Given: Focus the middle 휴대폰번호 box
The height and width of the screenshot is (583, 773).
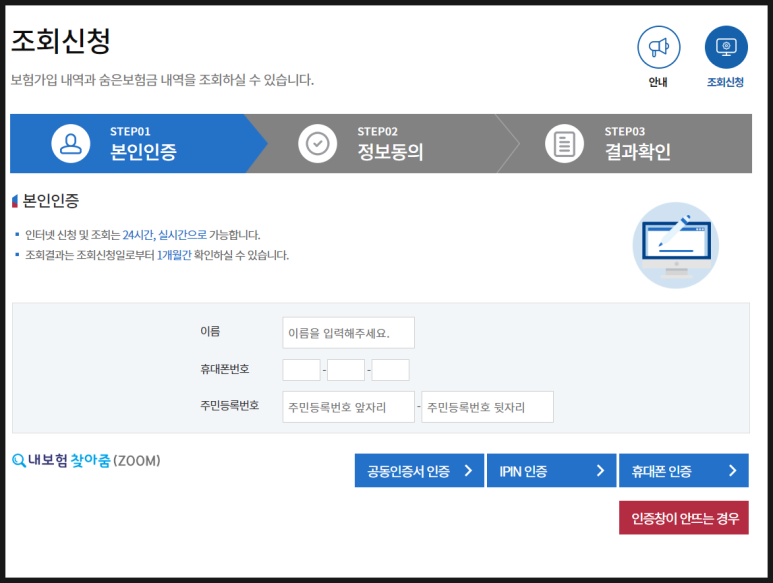Looking at the screenshot, I should [346, 370].
